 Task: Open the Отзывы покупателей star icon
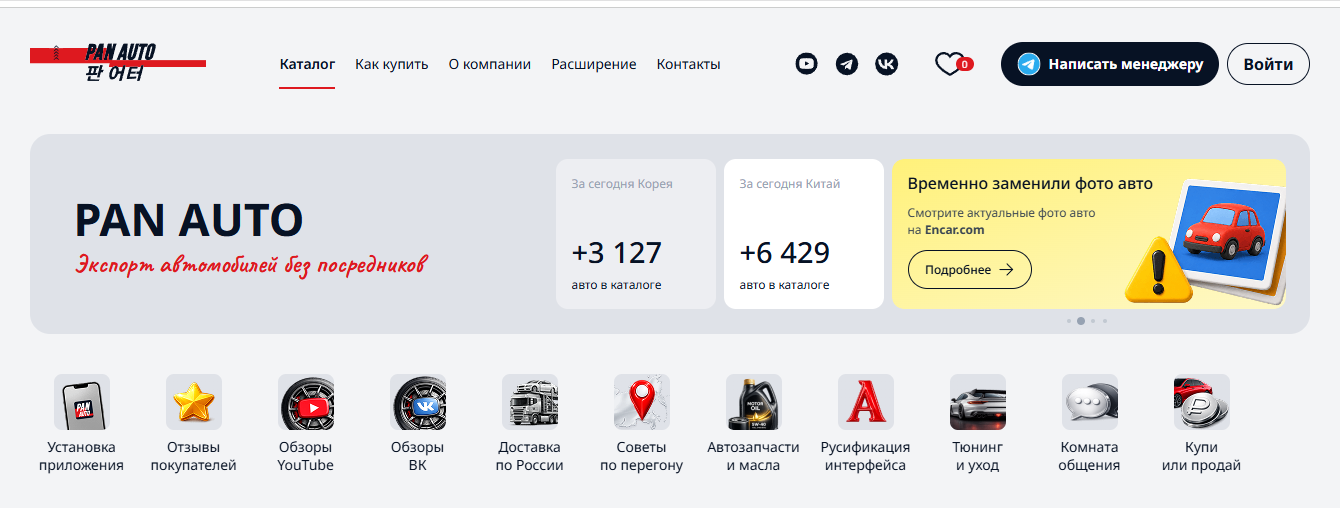click(x=194, y=402)
